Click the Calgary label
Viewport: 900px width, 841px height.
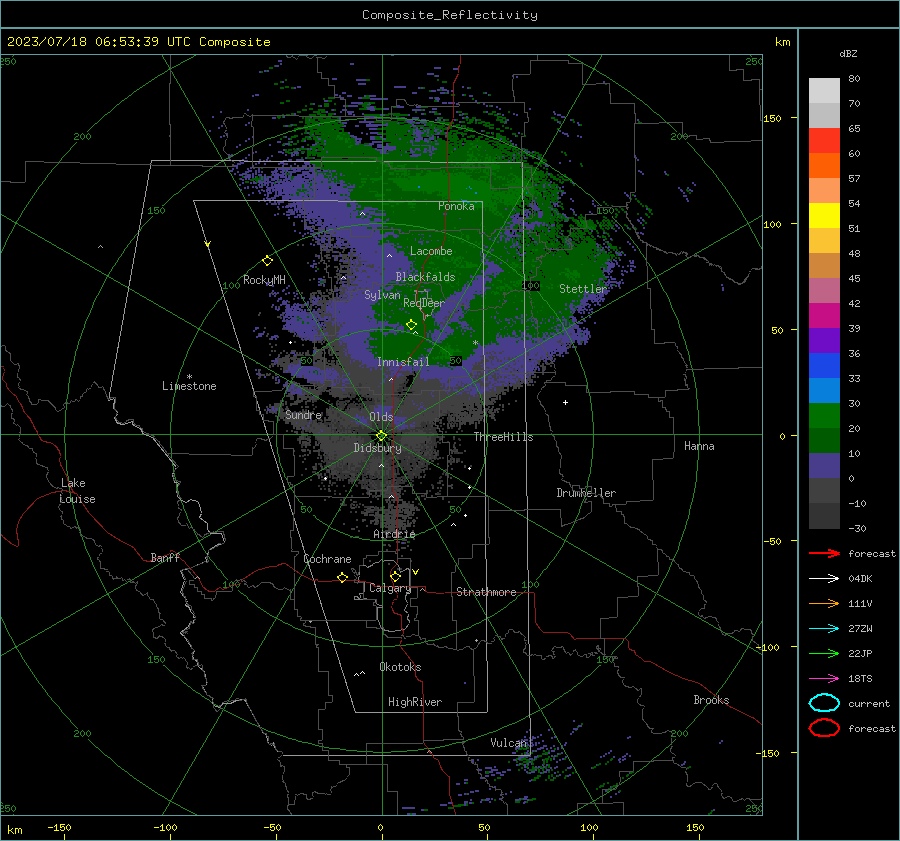coord(390,588)
